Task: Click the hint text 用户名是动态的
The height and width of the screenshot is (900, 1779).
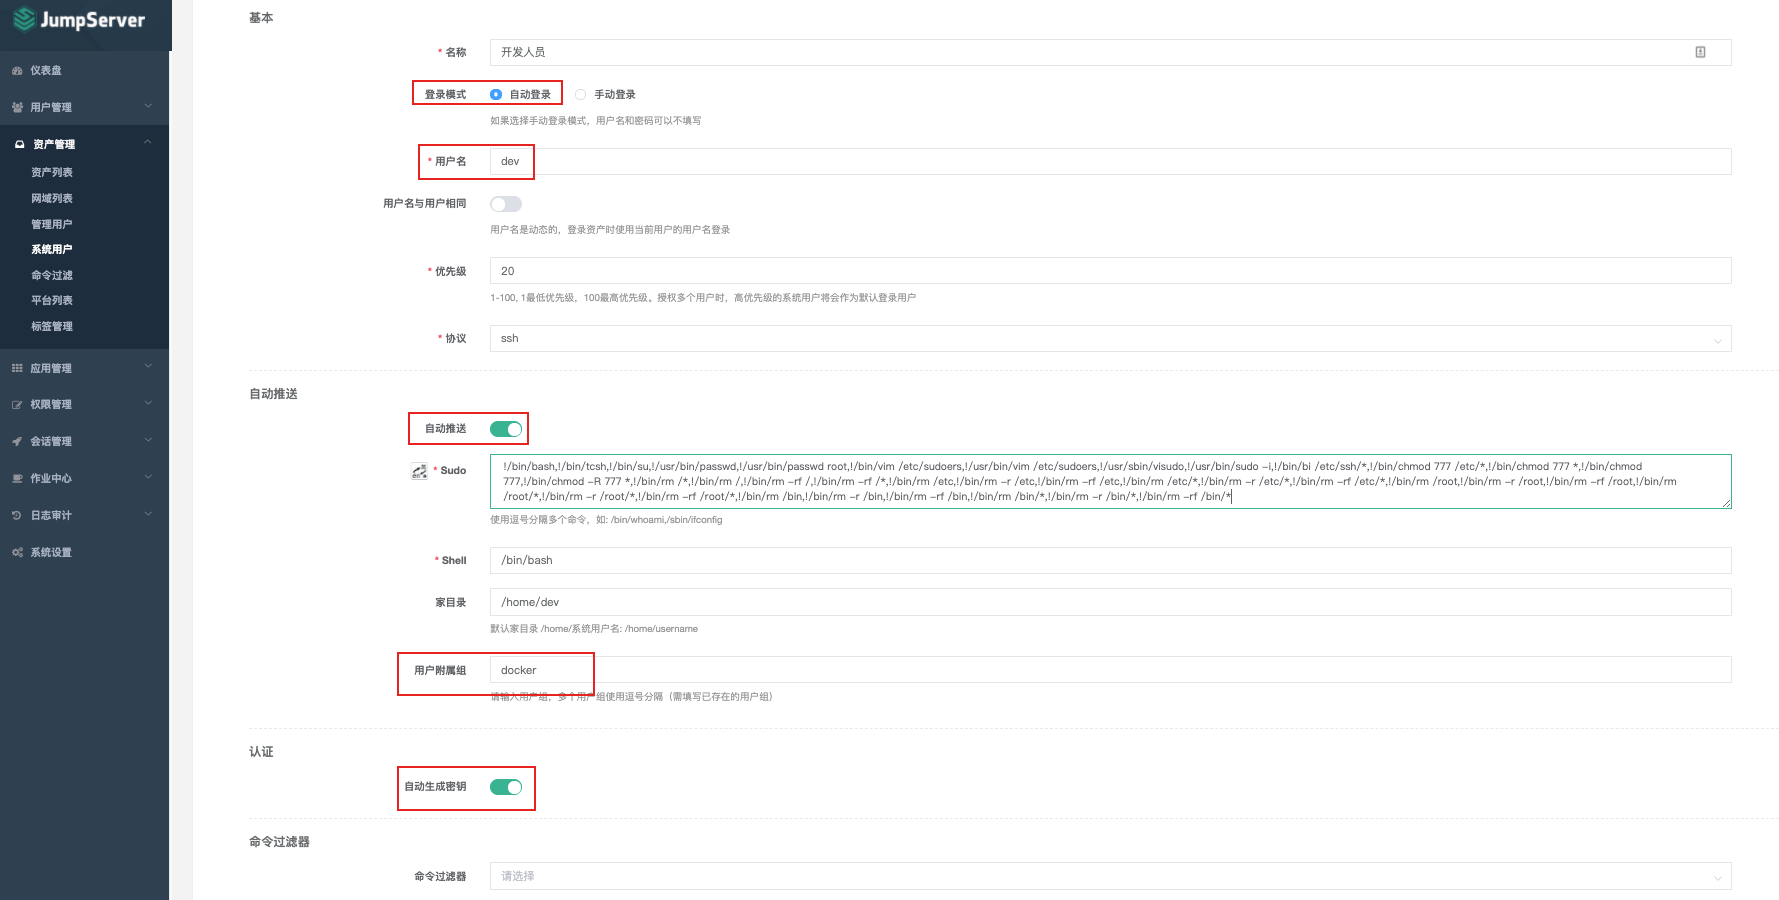Action: [x=610, y=230]
